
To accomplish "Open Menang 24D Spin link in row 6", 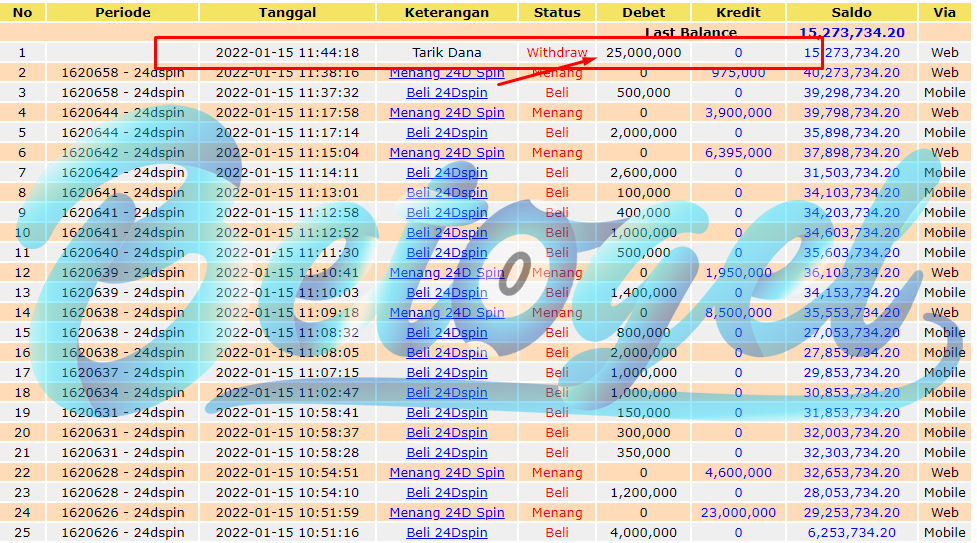I will (447, 153).
